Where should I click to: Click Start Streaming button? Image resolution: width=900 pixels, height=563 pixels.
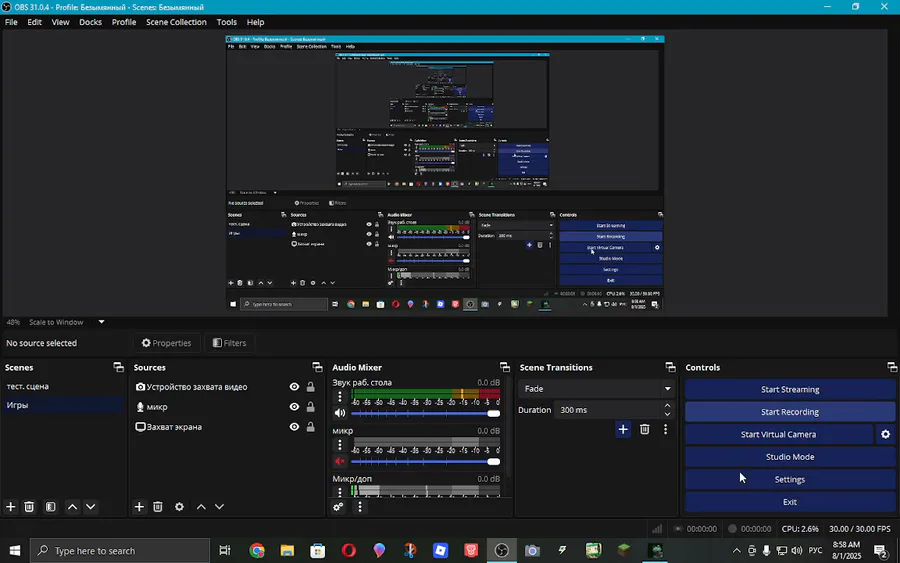(x=790, y=390)
